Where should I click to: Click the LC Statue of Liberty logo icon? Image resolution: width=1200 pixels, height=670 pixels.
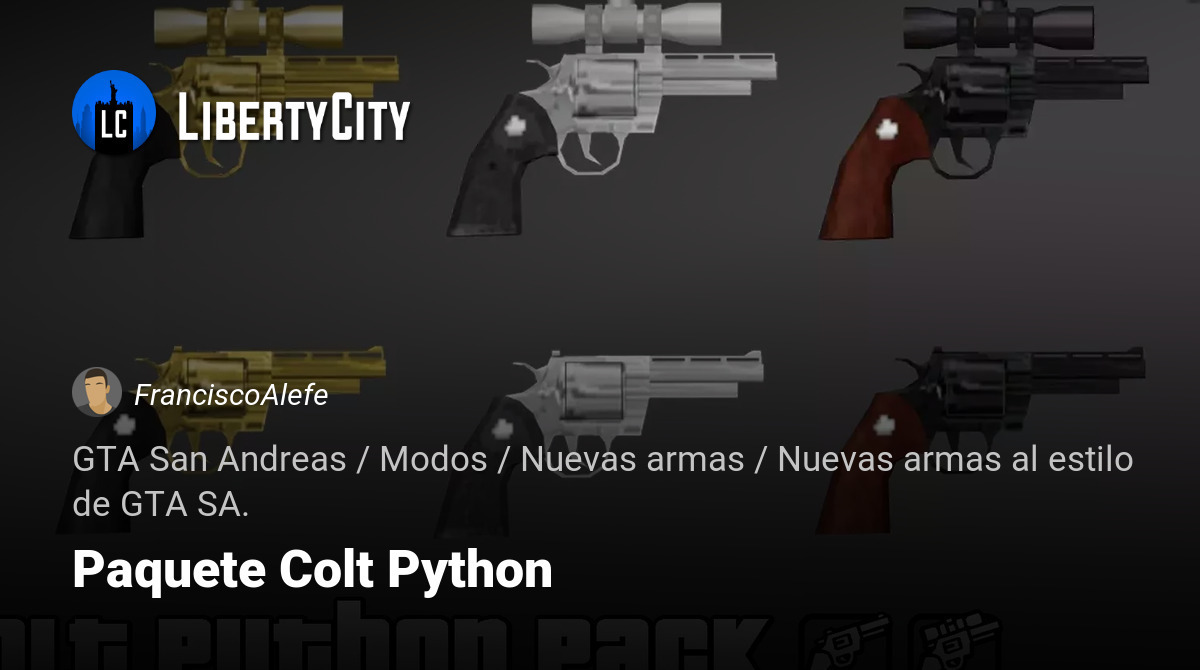point(114,112)
